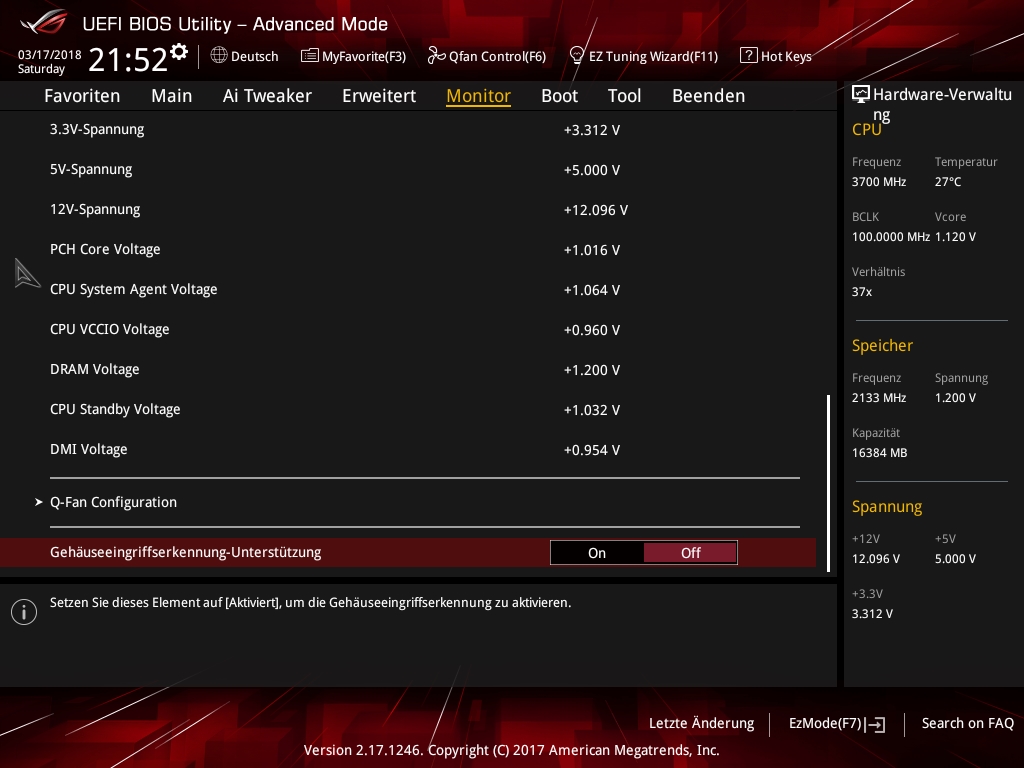Image resolution: width=1024 pixels, height=768 pixels.
Task: Select the Monitor tab
Action: pos(479,96)
